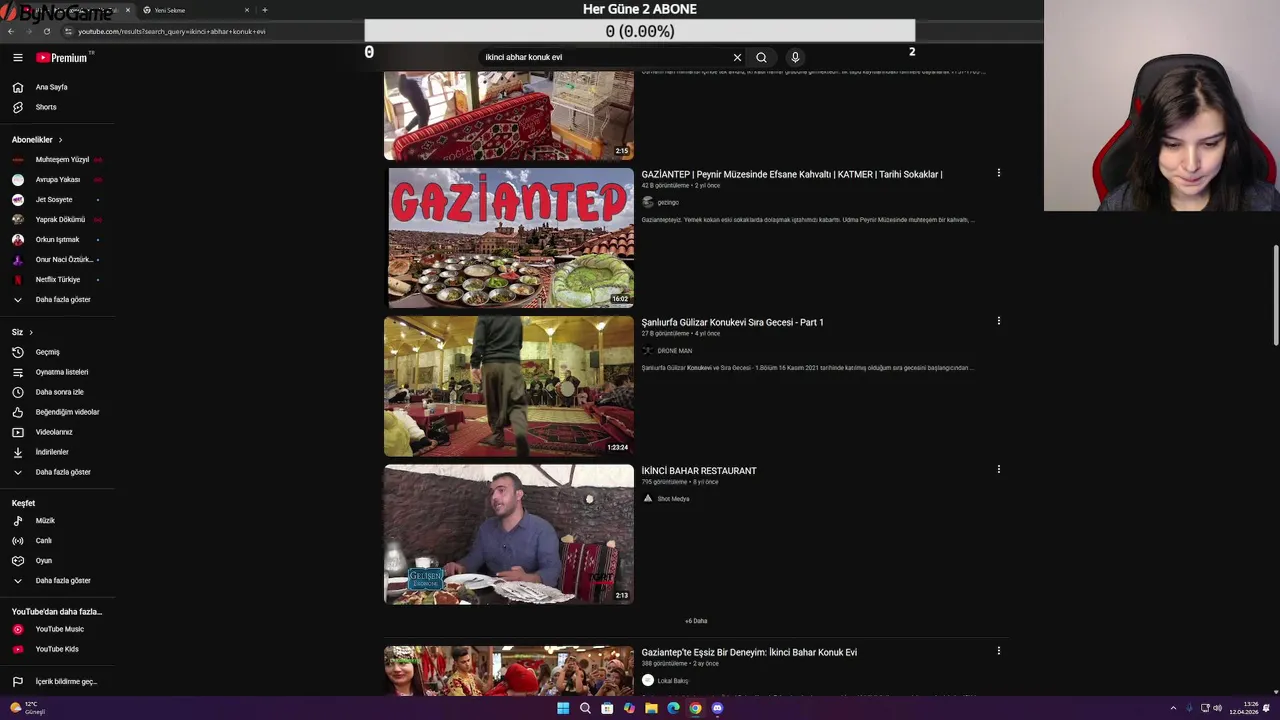Open Windows taskbar search
Image resolution: width=1280 pixels, height=720 pixels.
[x=585, y=708]
